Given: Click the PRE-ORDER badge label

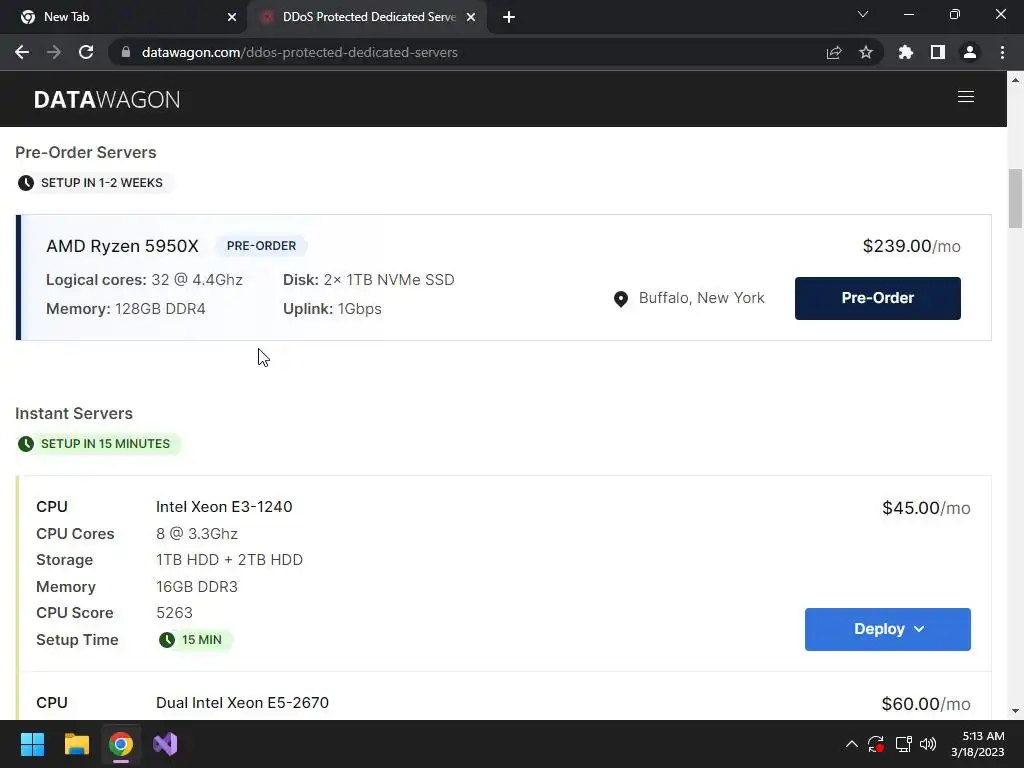Looking at the screenshot, I should (261, 246).
